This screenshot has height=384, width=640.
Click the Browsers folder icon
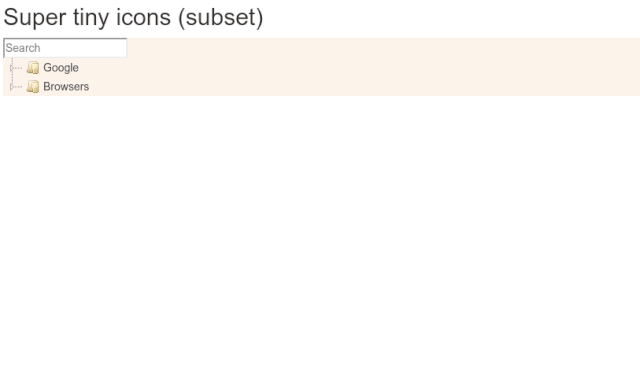click(x=33, y=87)
